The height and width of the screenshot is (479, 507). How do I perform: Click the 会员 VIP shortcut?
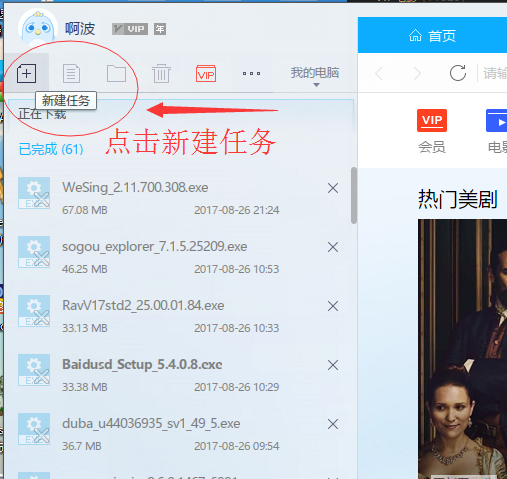coord(432,131)
